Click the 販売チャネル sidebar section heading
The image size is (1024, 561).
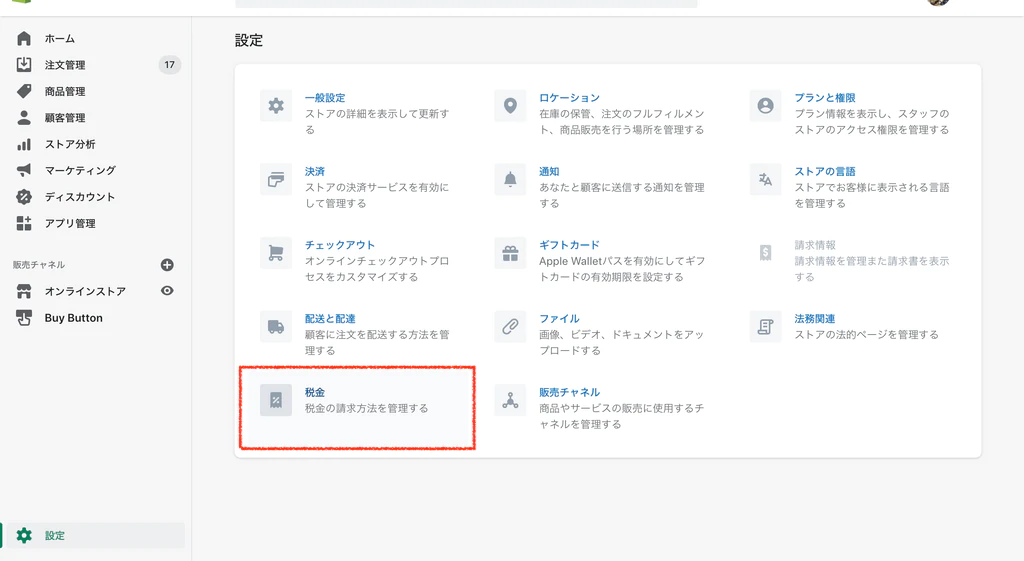[x=39, y=264]
